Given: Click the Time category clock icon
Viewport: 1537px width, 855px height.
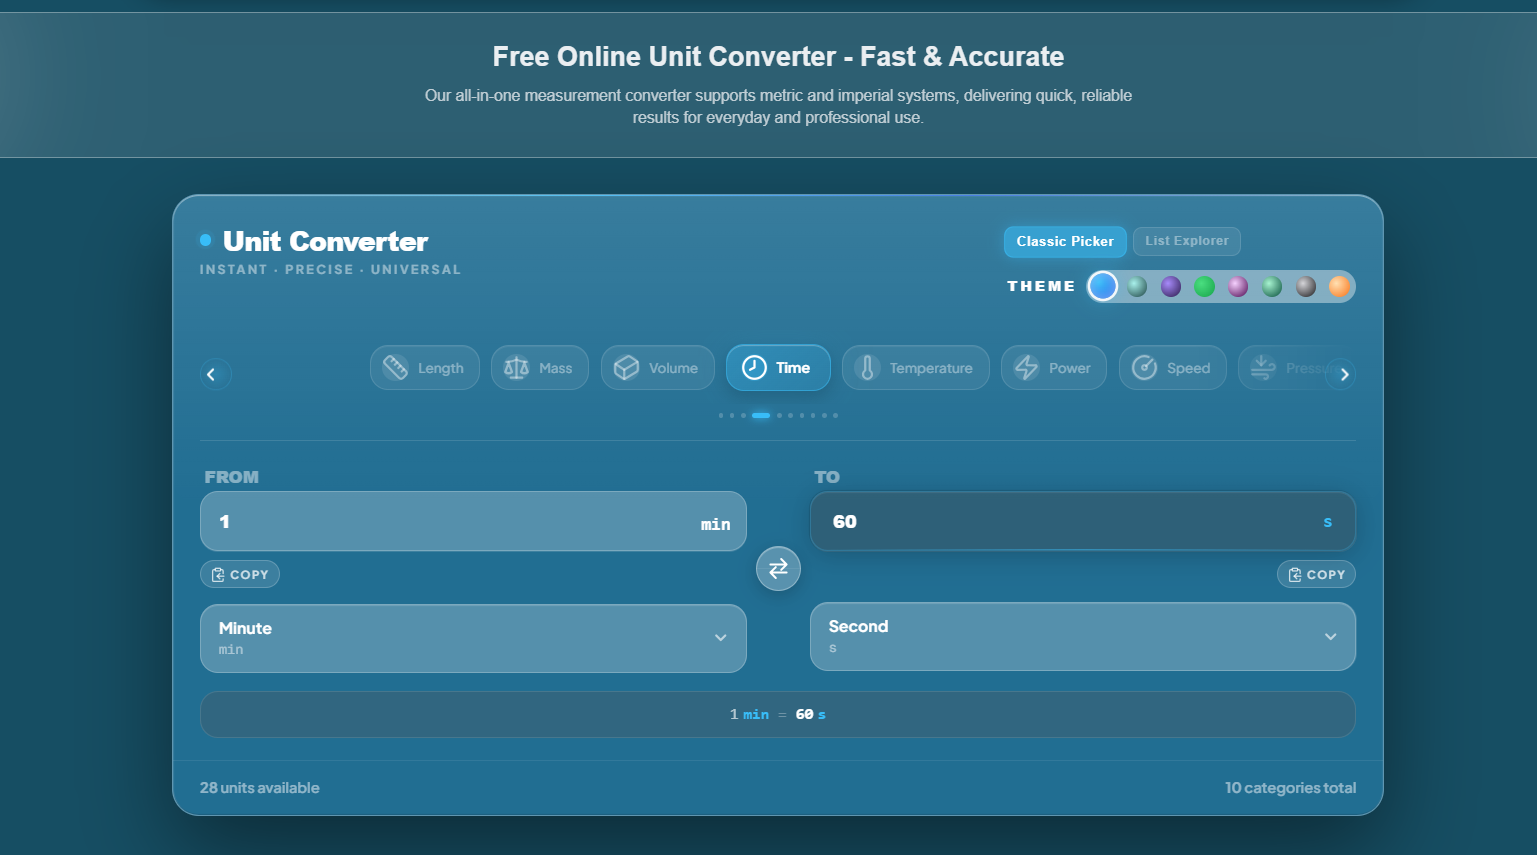Looking at the screenshot, I should pos(754,368).
